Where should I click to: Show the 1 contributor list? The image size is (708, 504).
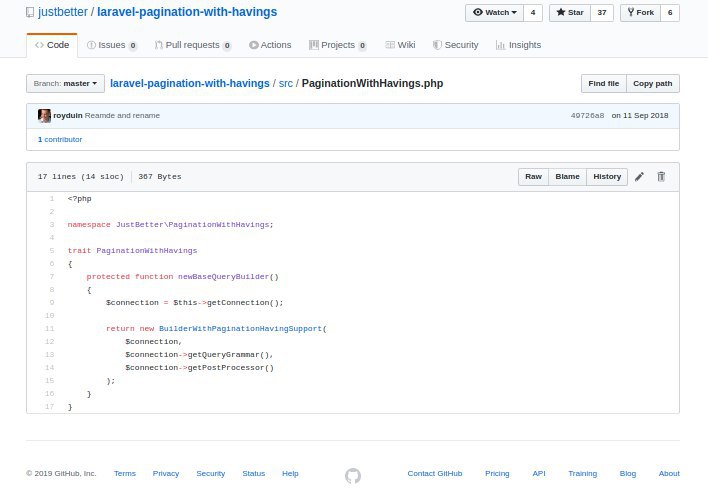(60, 140)
